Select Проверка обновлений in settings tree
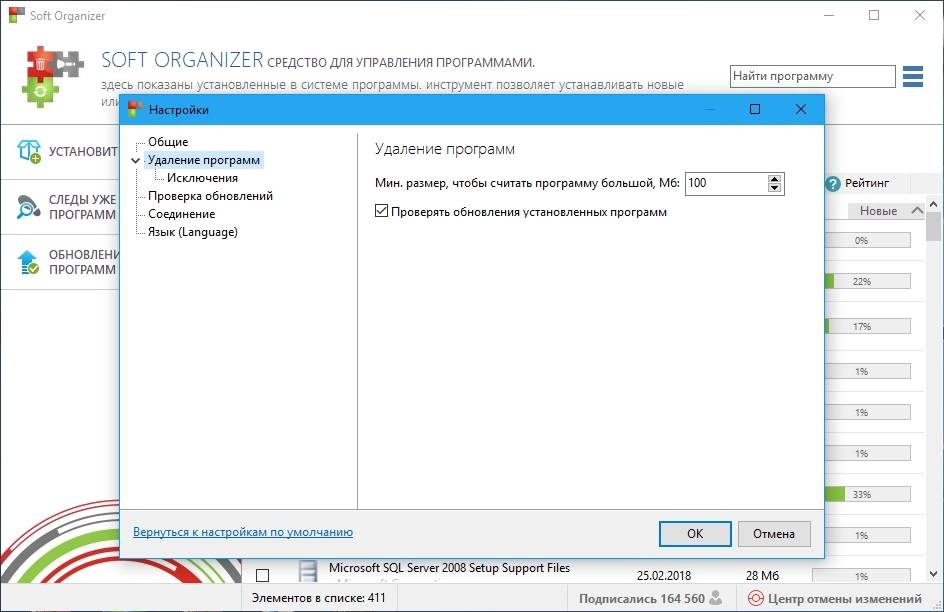The height and width of the screenshot is (612, 944). [210, 196]
